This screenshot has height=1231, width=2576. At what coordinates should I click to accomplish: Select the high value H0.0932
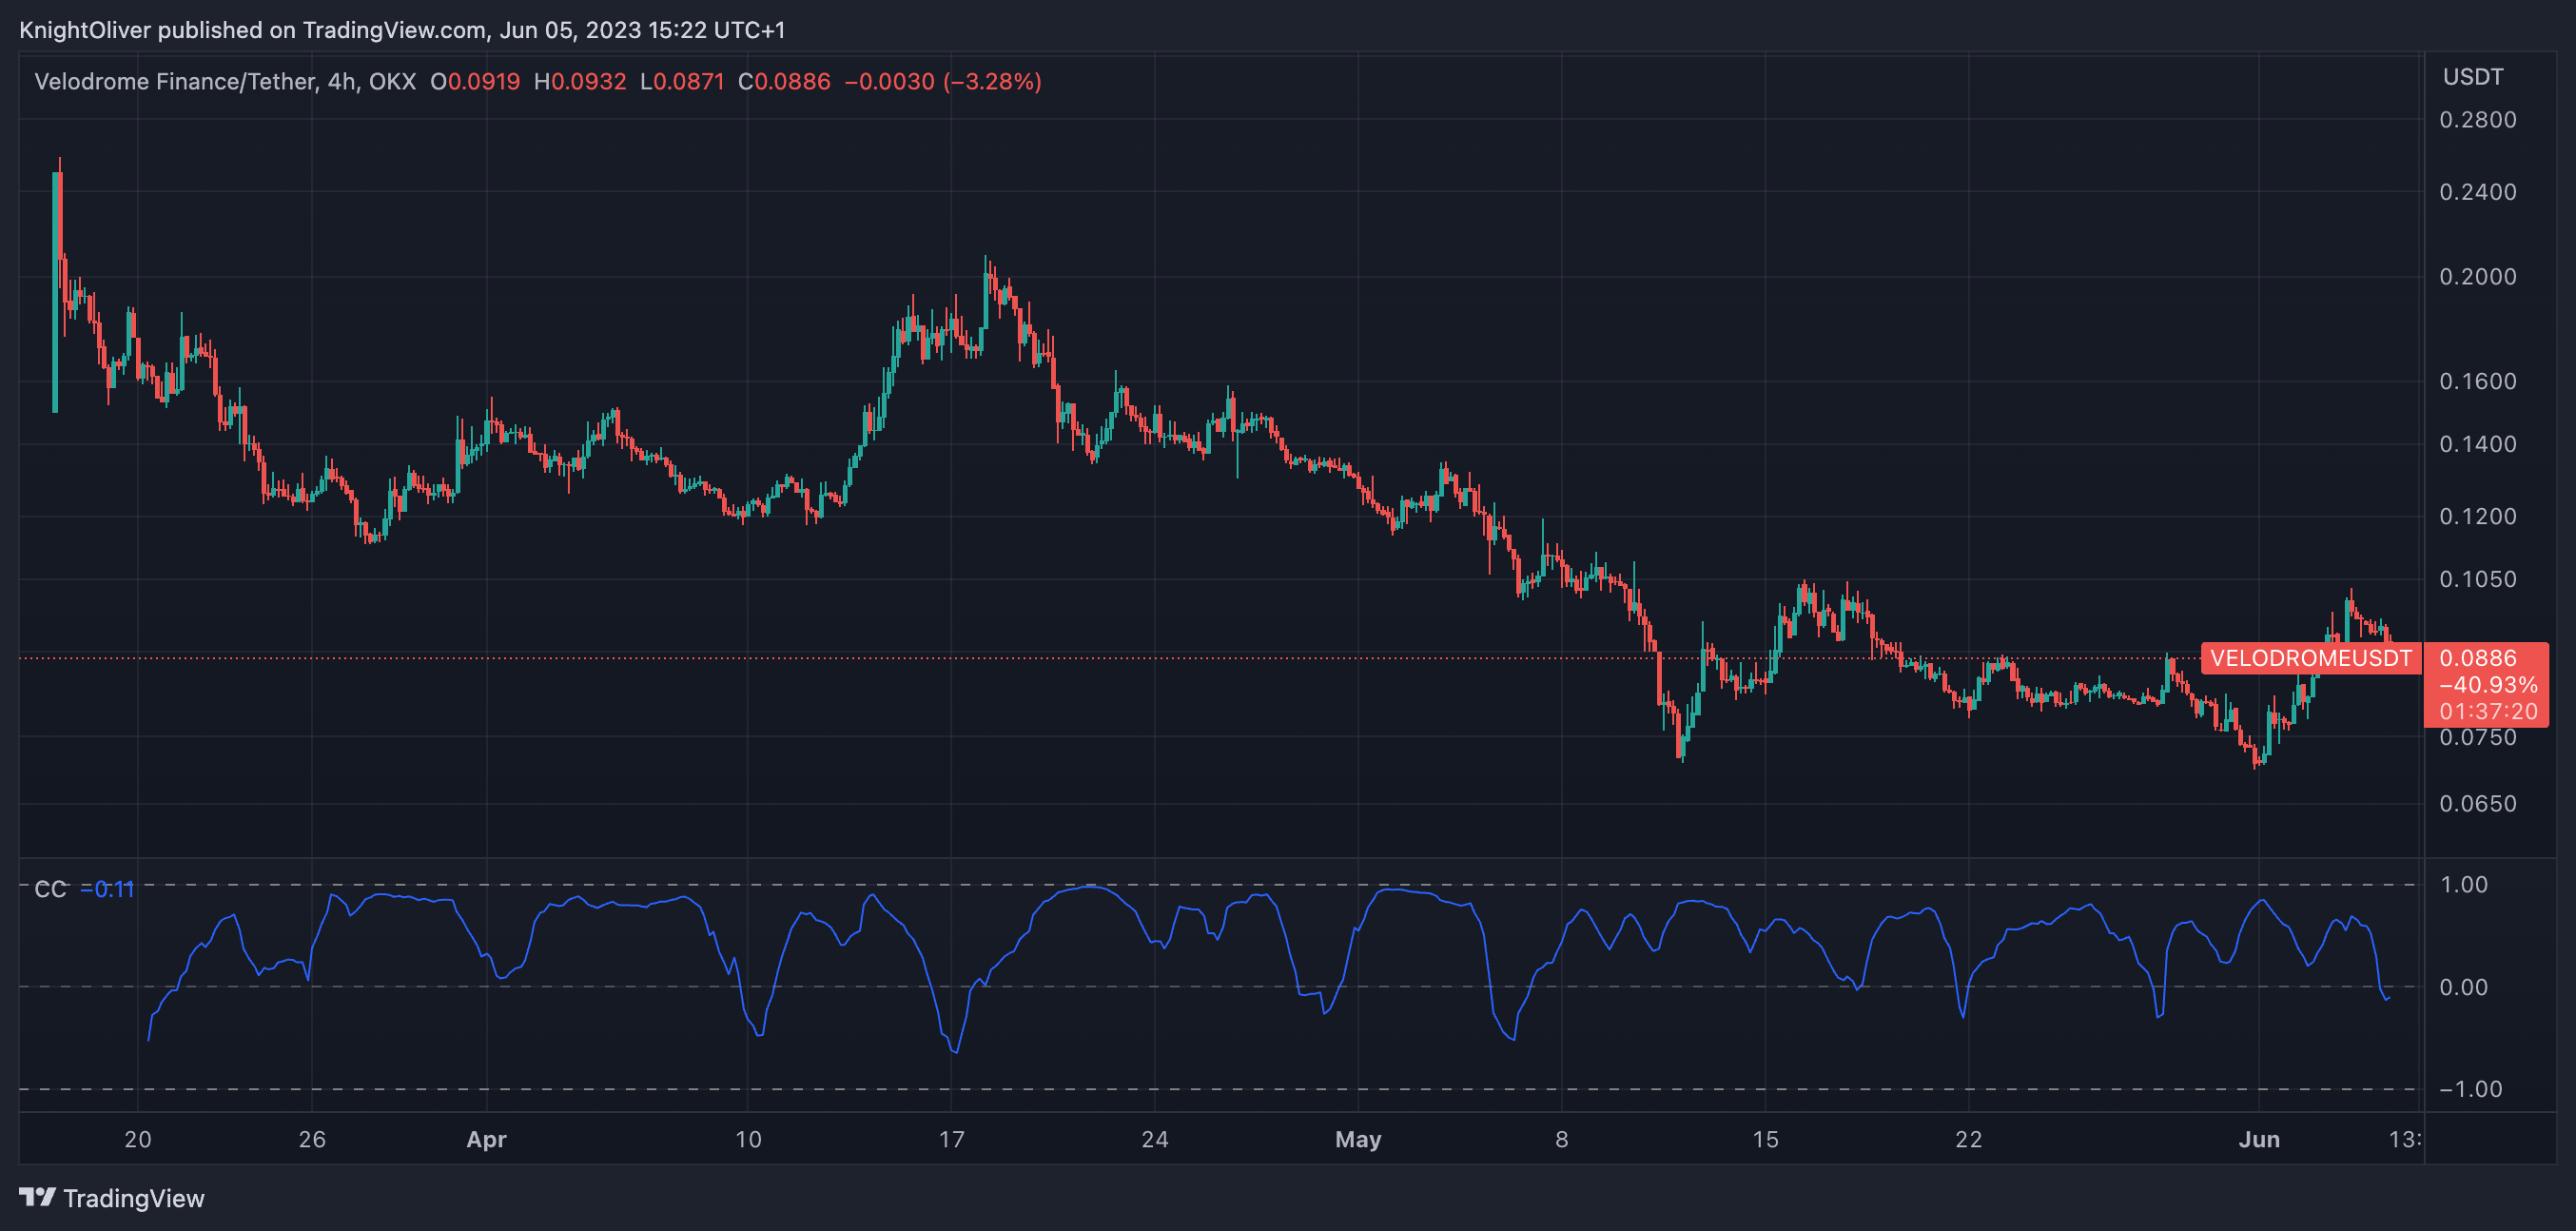580,82
